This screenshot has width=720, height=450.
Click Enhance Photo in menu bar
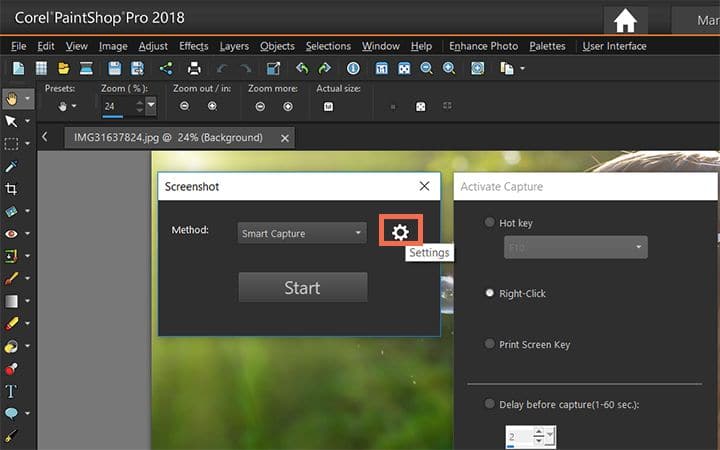[484, 46]
